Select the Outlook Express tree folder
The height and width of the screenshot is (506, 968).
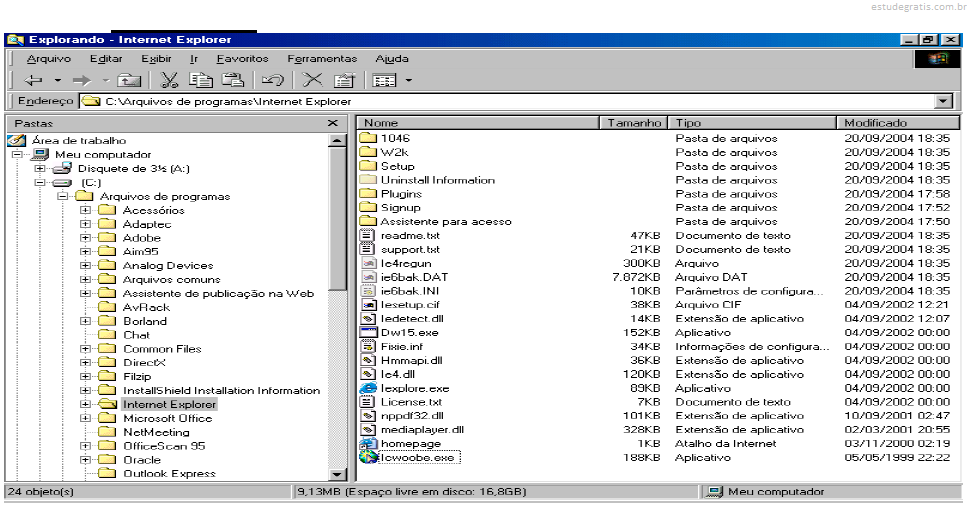coord(169,474)
